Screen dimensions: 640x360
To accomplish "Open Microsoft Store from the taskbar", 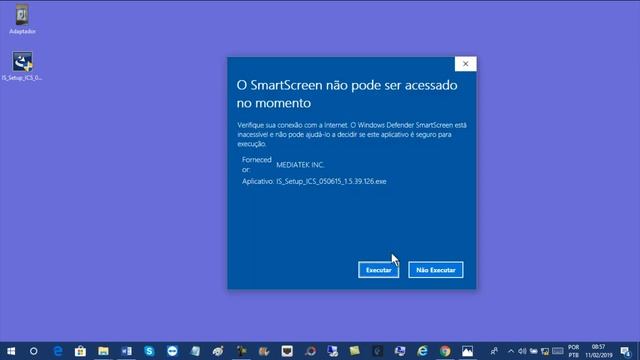I will 80,351.
